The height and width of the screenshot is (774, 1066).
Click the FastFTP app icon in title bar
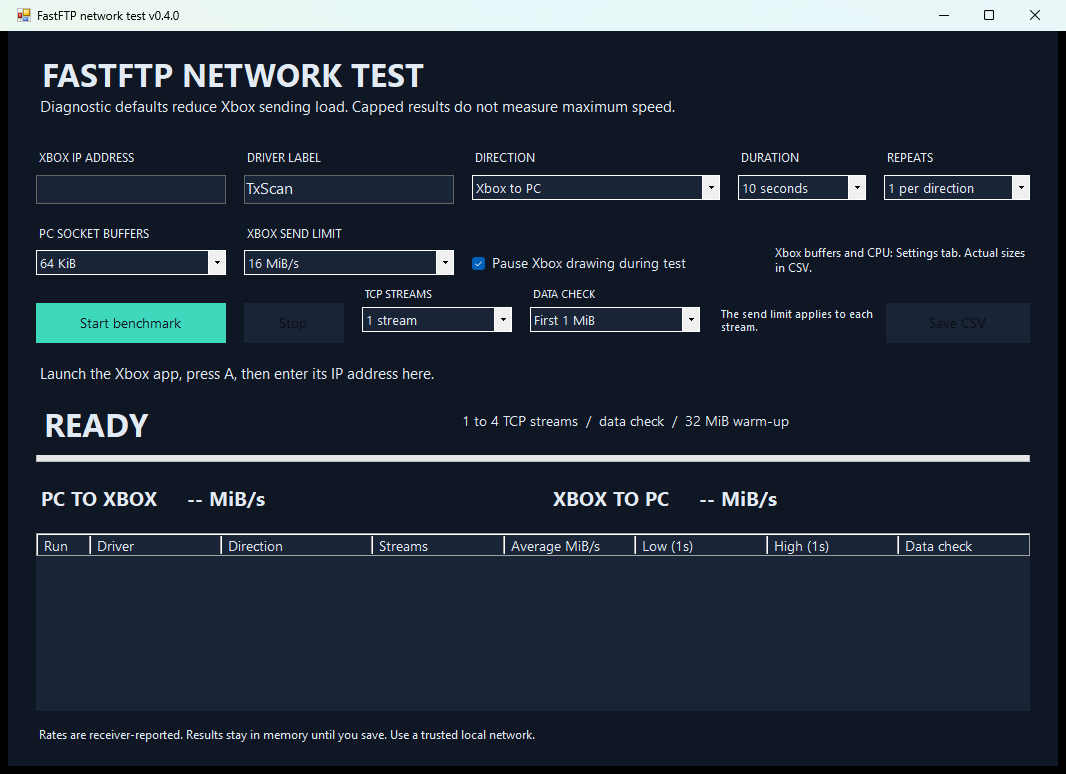pyautogui.click(x=24, y=15)
